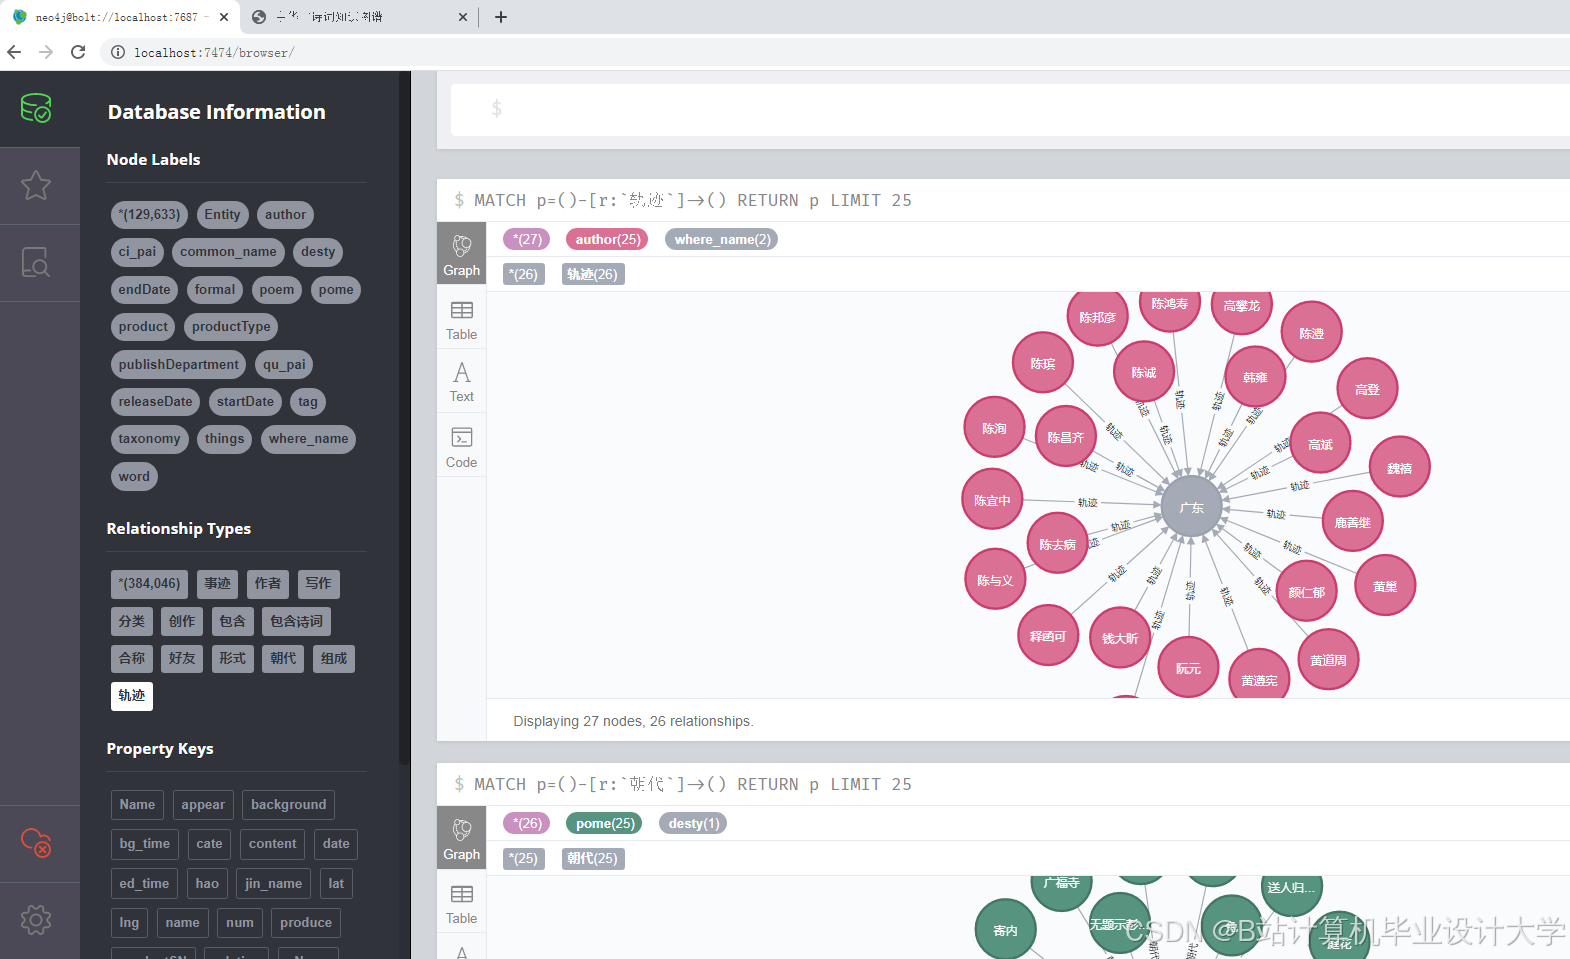Click the first MATCH 轨迹 query text
Viewport: 1570px width, 959px height.
692,201
